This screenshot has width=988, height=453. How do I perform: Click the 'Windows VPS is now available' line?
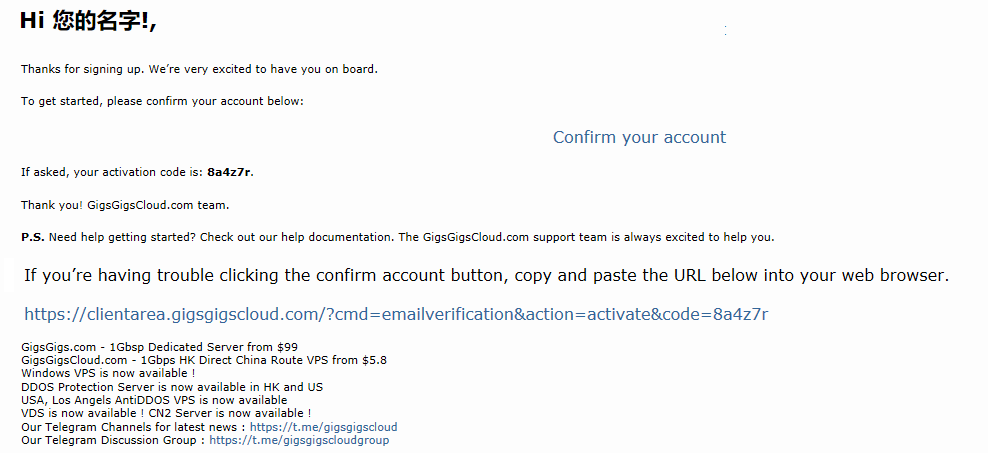tap(108, 374)
